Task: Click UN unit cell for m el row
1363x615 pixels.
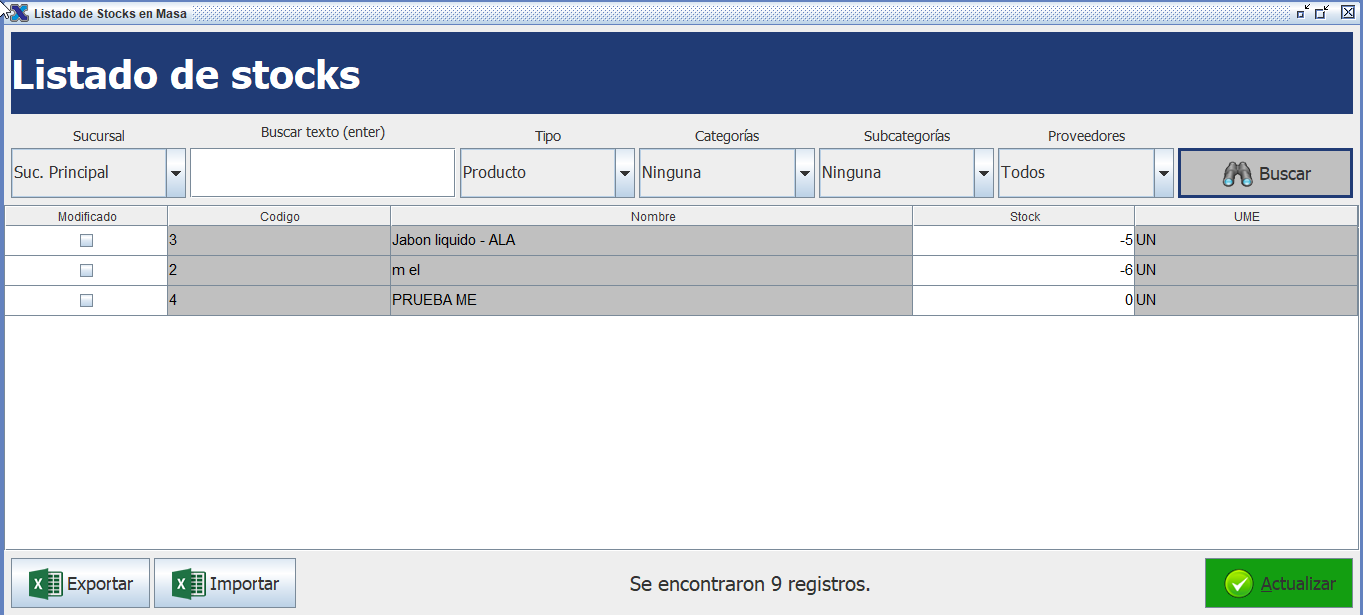Action: point(1246,271)
